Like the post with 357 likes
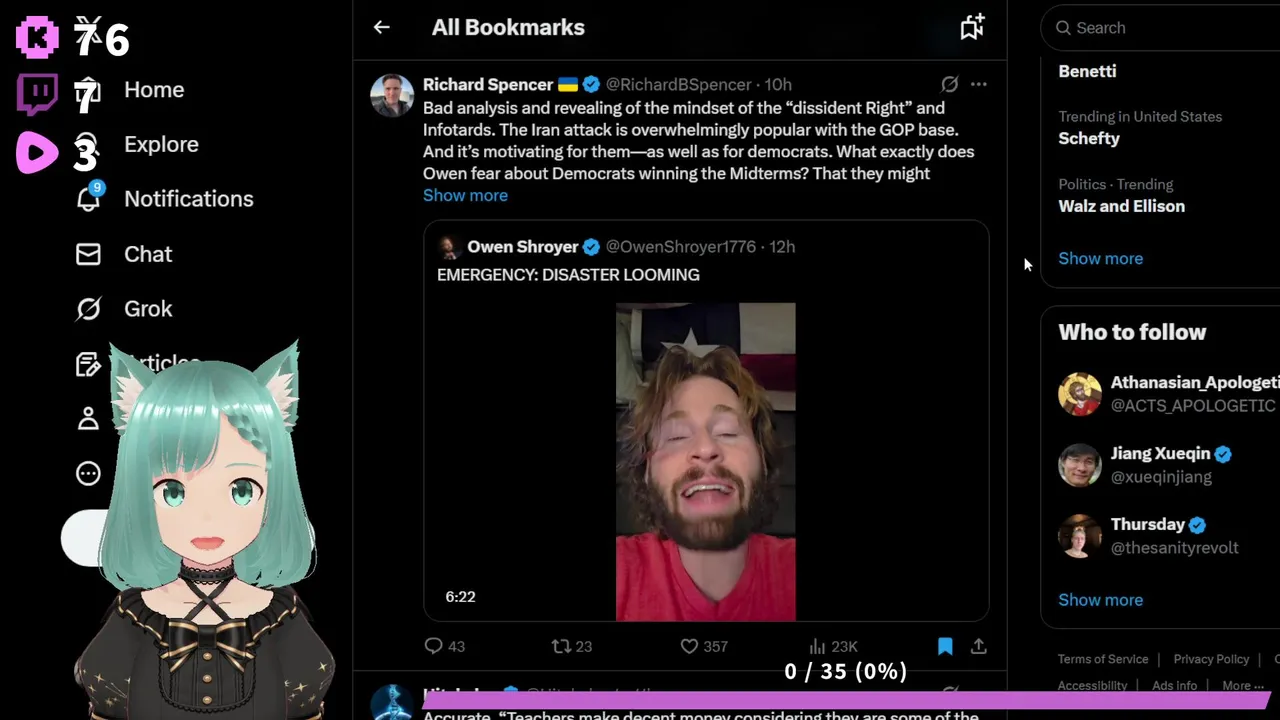 point(704,646)
